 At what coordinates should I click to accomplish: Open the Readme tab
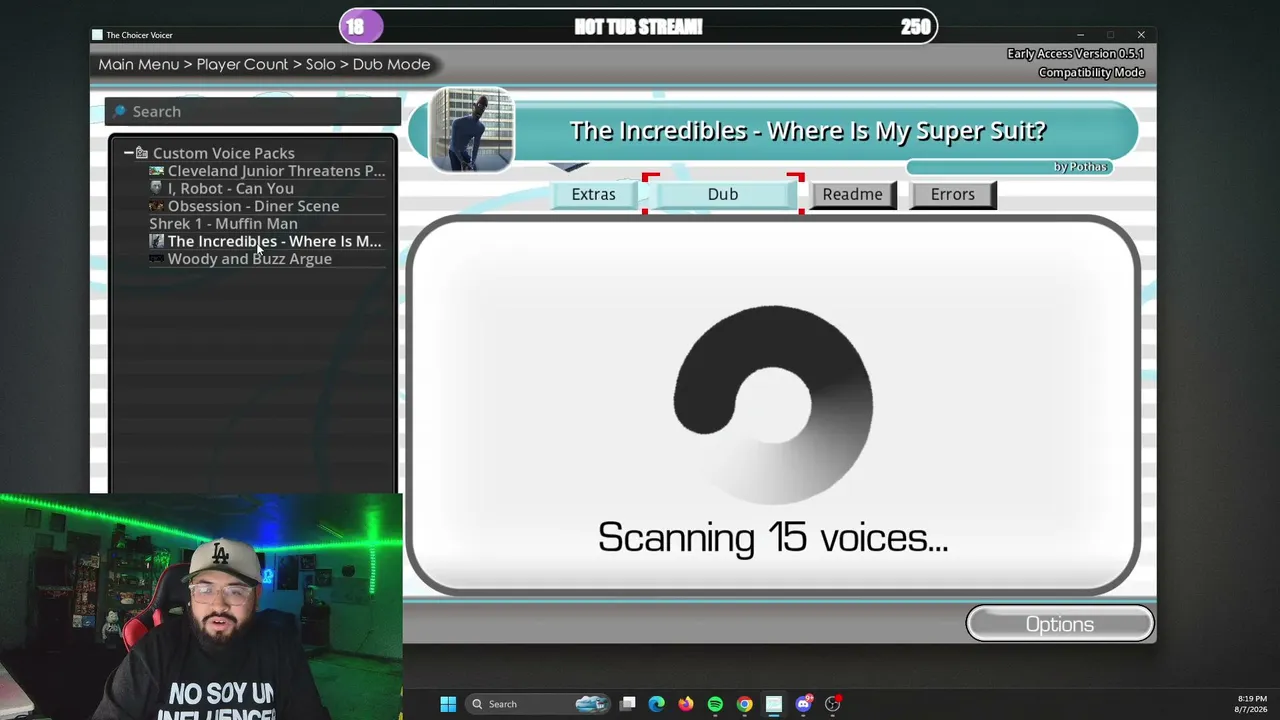[852, 194]
